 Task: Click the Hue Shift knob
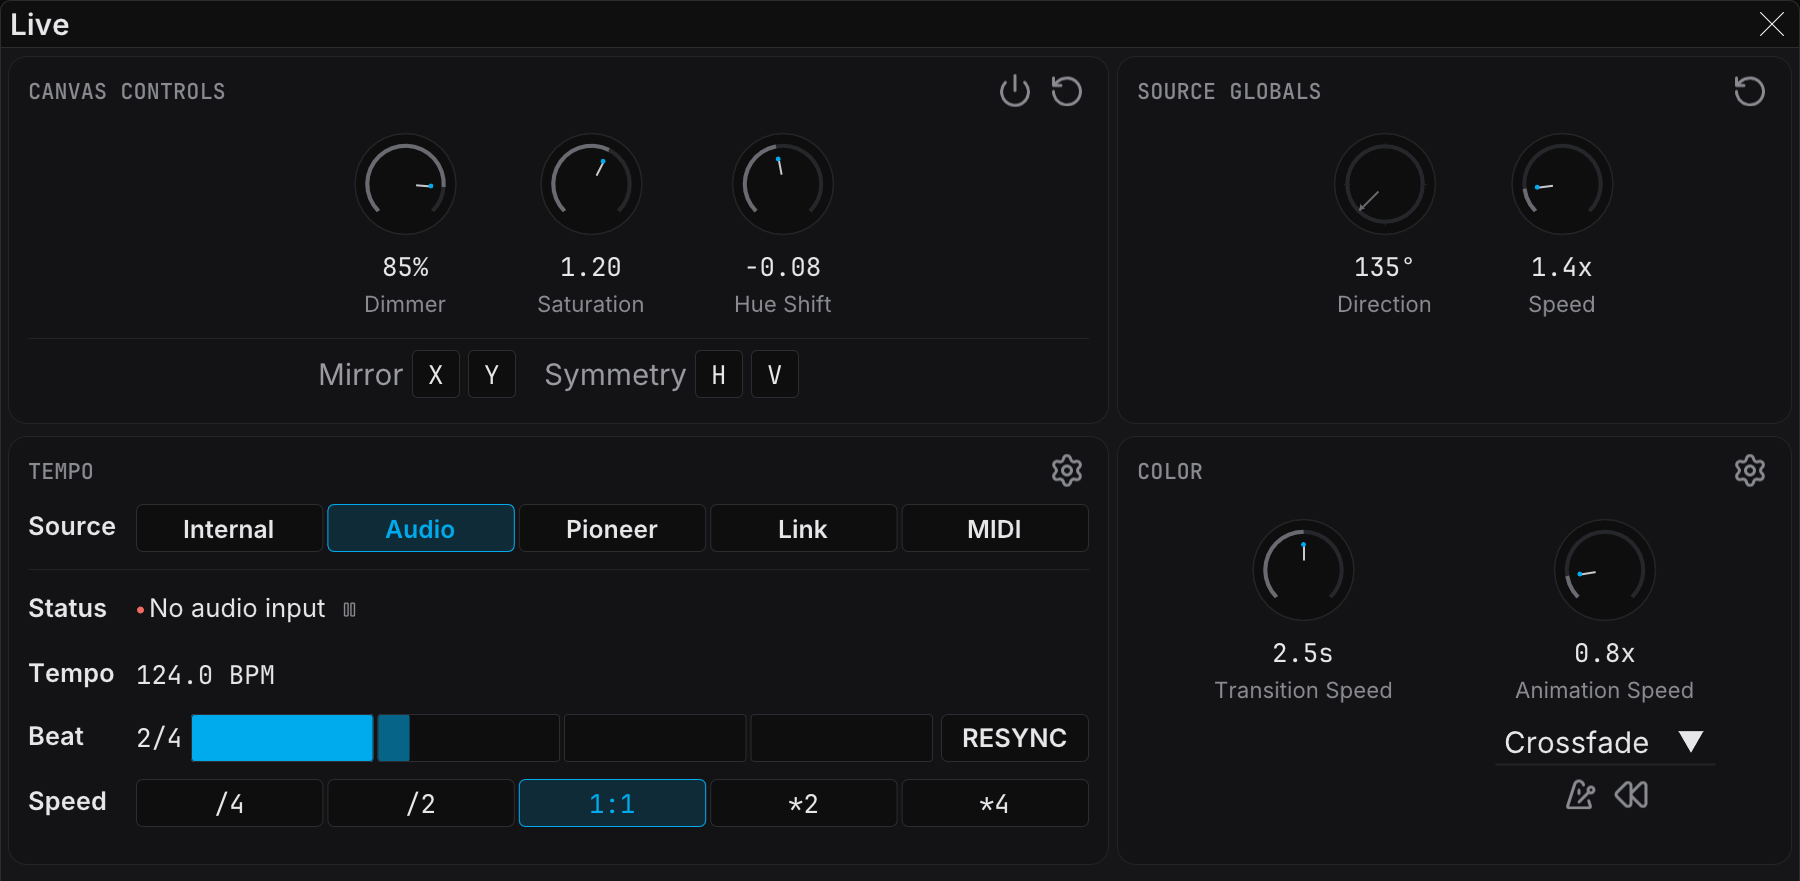coord(783,184)
